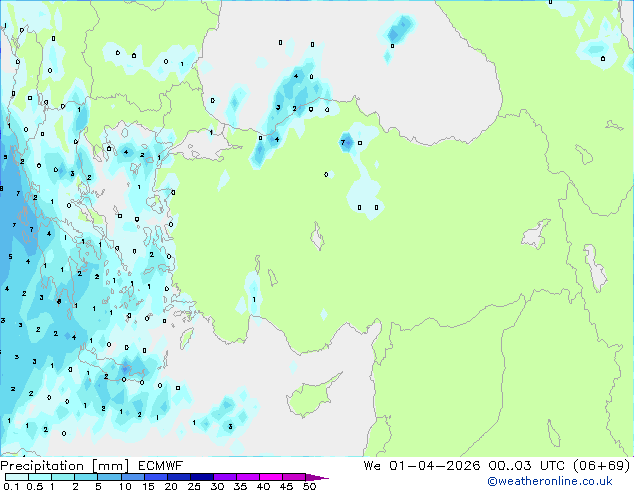
Task: Click the '30' legend scale label
Action: coord(217,486)
